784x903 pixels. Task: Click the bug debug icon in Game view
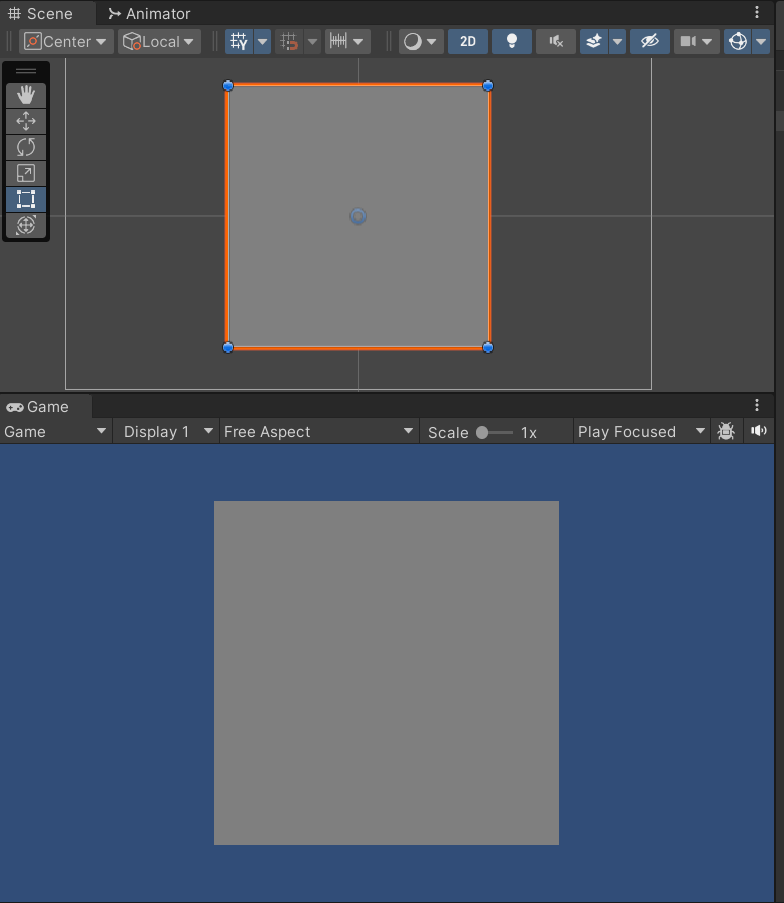click(726, 431)
